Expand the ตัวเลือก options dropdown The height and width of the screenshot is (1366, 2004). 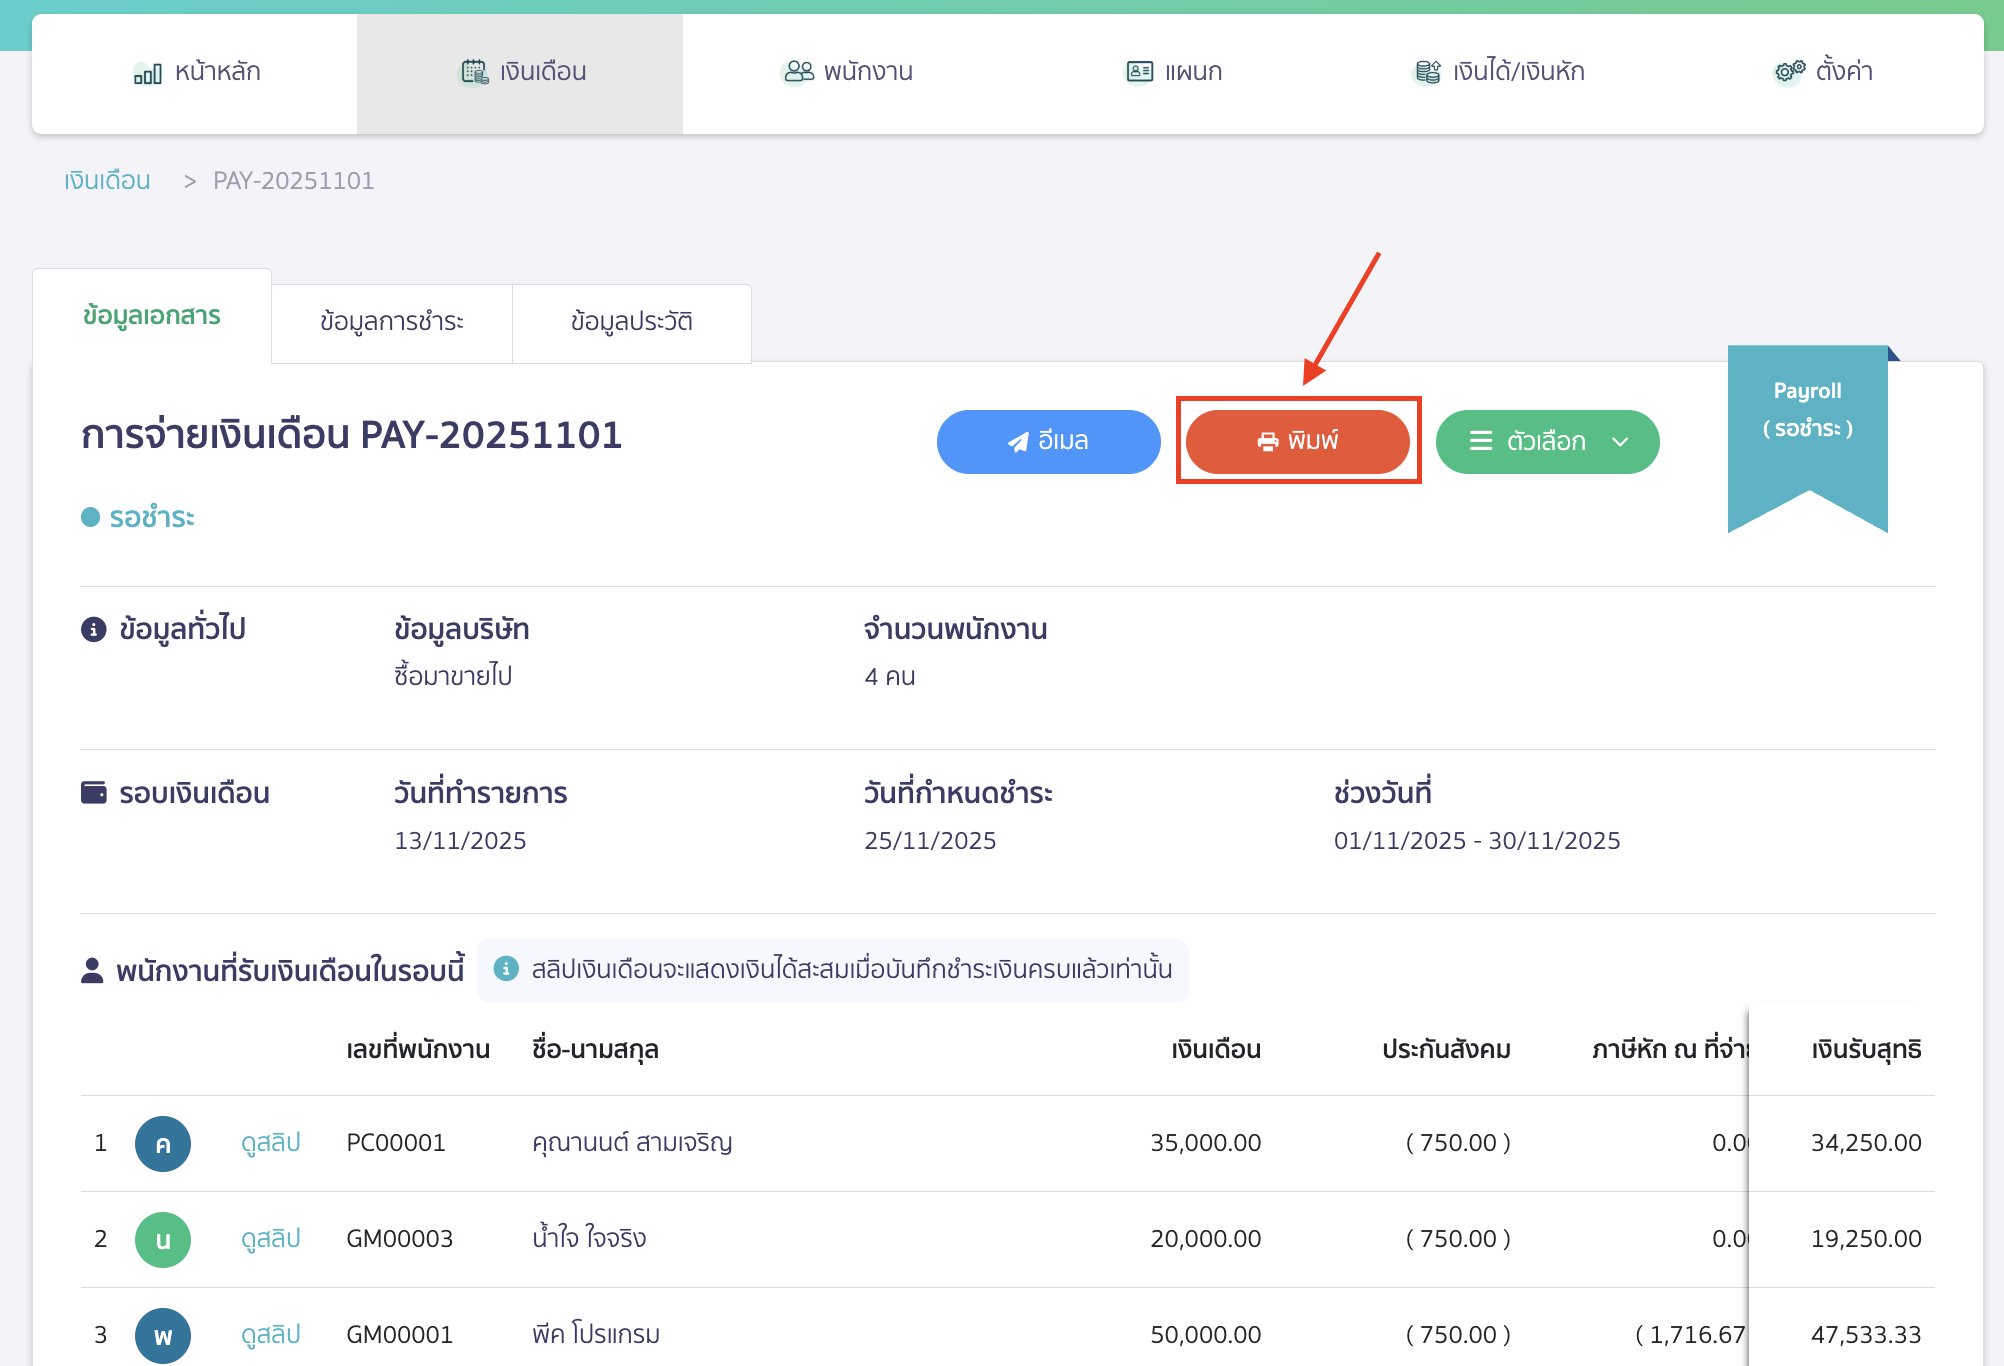(x=1546, y=441)
